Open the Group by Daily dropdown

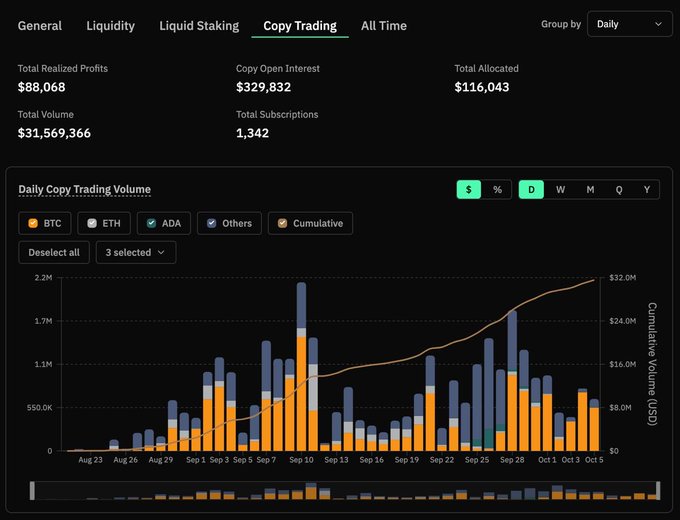(x=629, y=24)
